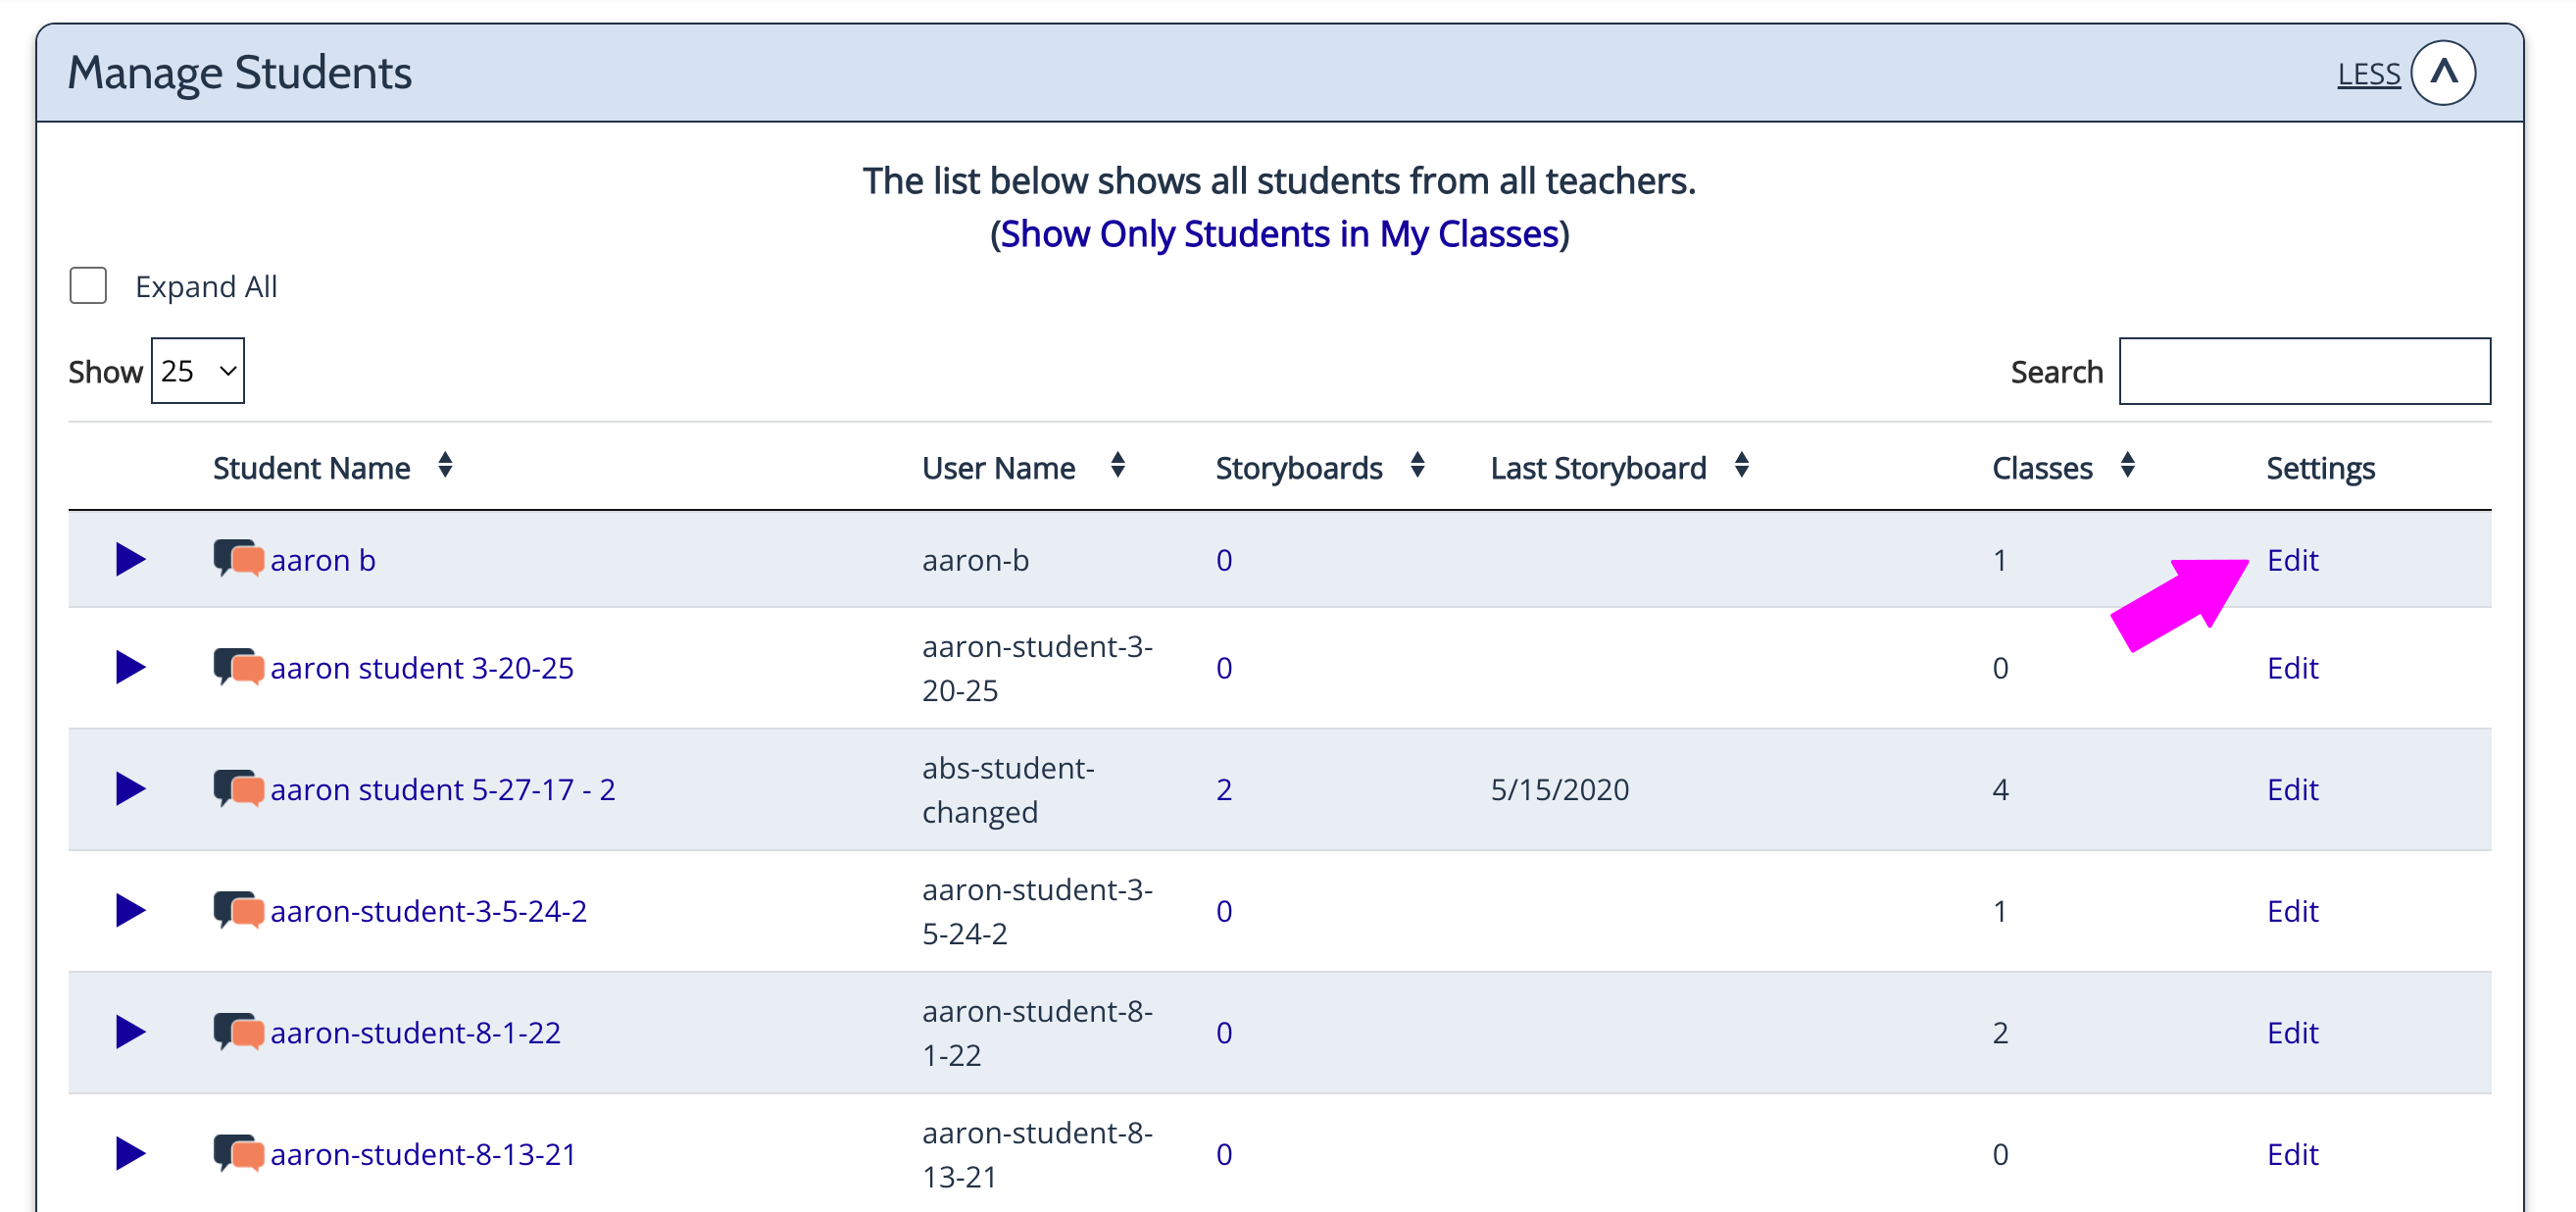Sort by Student Name column arrows
The height and width of the screenshot is (1212, 2576).
[x=445, y=466]
